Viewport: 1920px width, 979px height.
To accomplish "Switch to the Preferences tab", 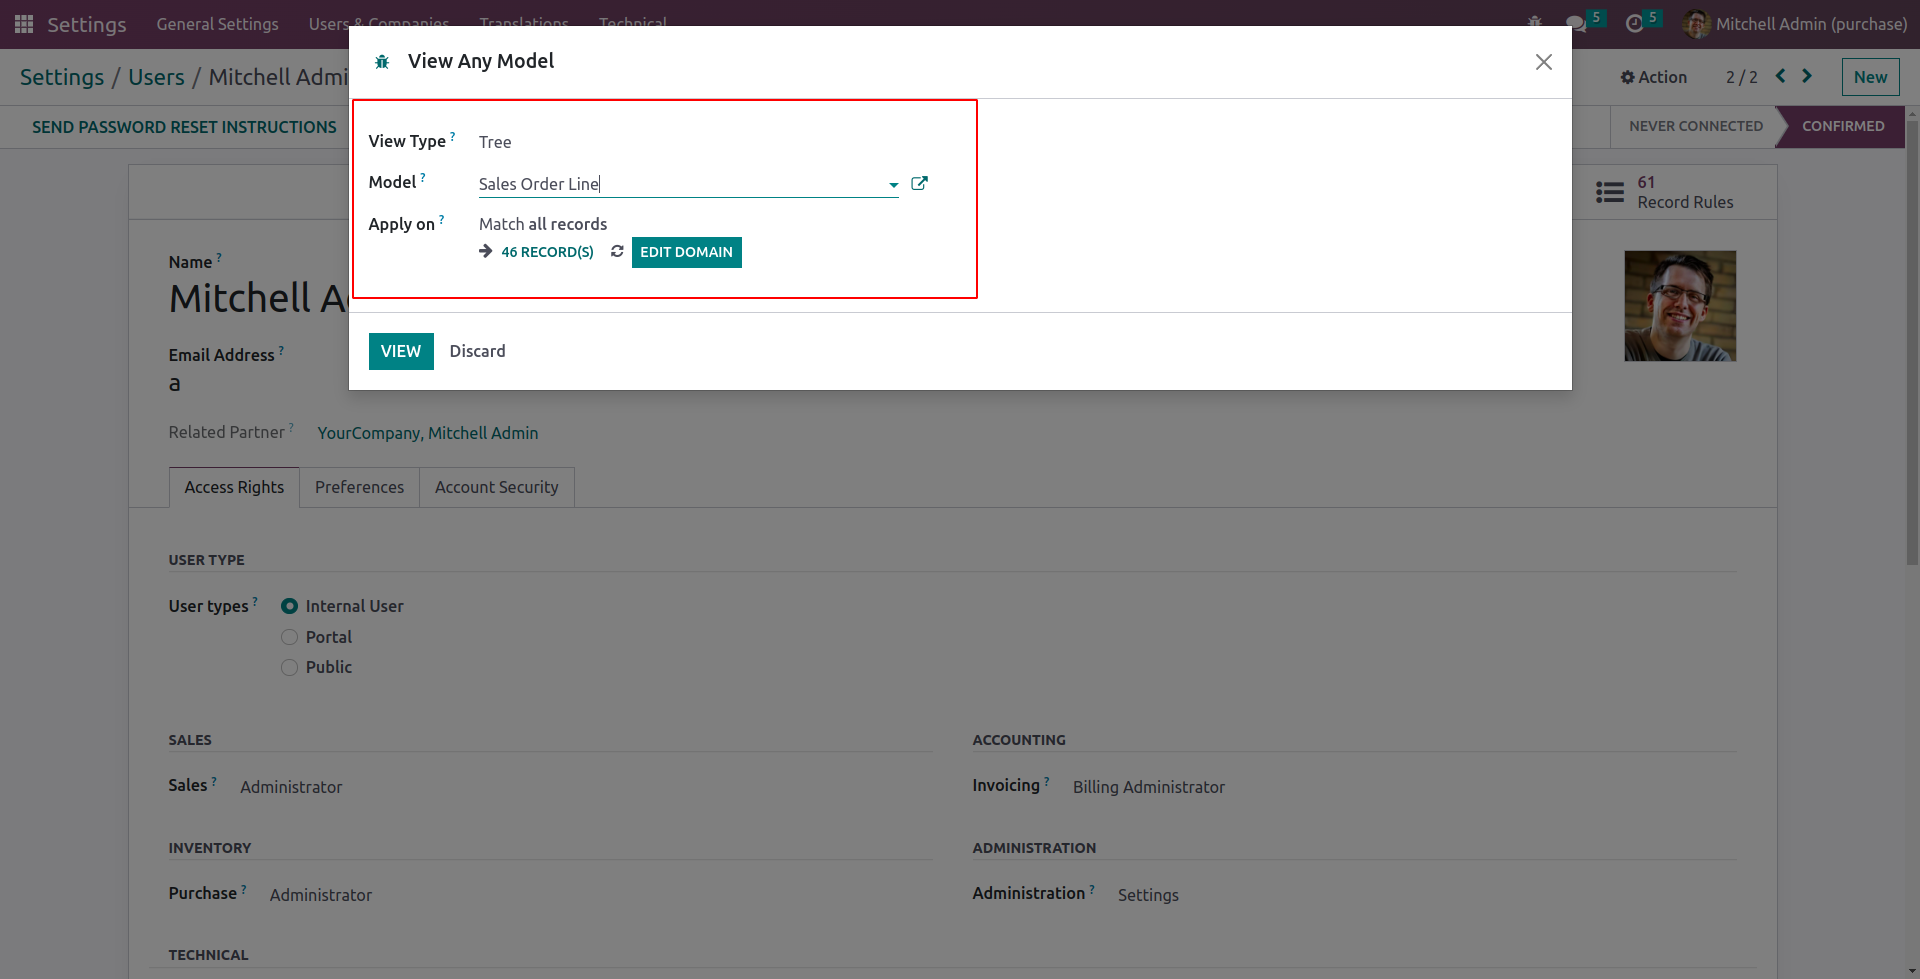I will point(359,487).
